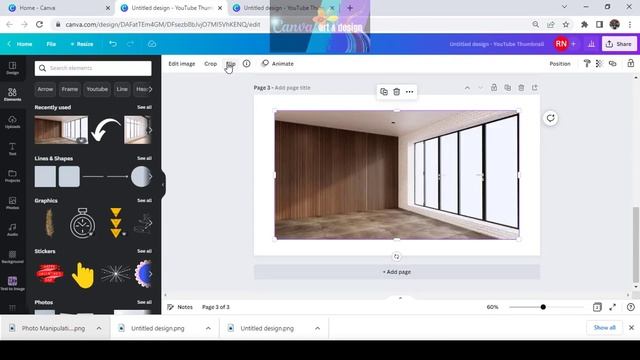Adjust the zoom slider handle
The height and width of the screenshot is (360, 640).
[x=543, y=307]
